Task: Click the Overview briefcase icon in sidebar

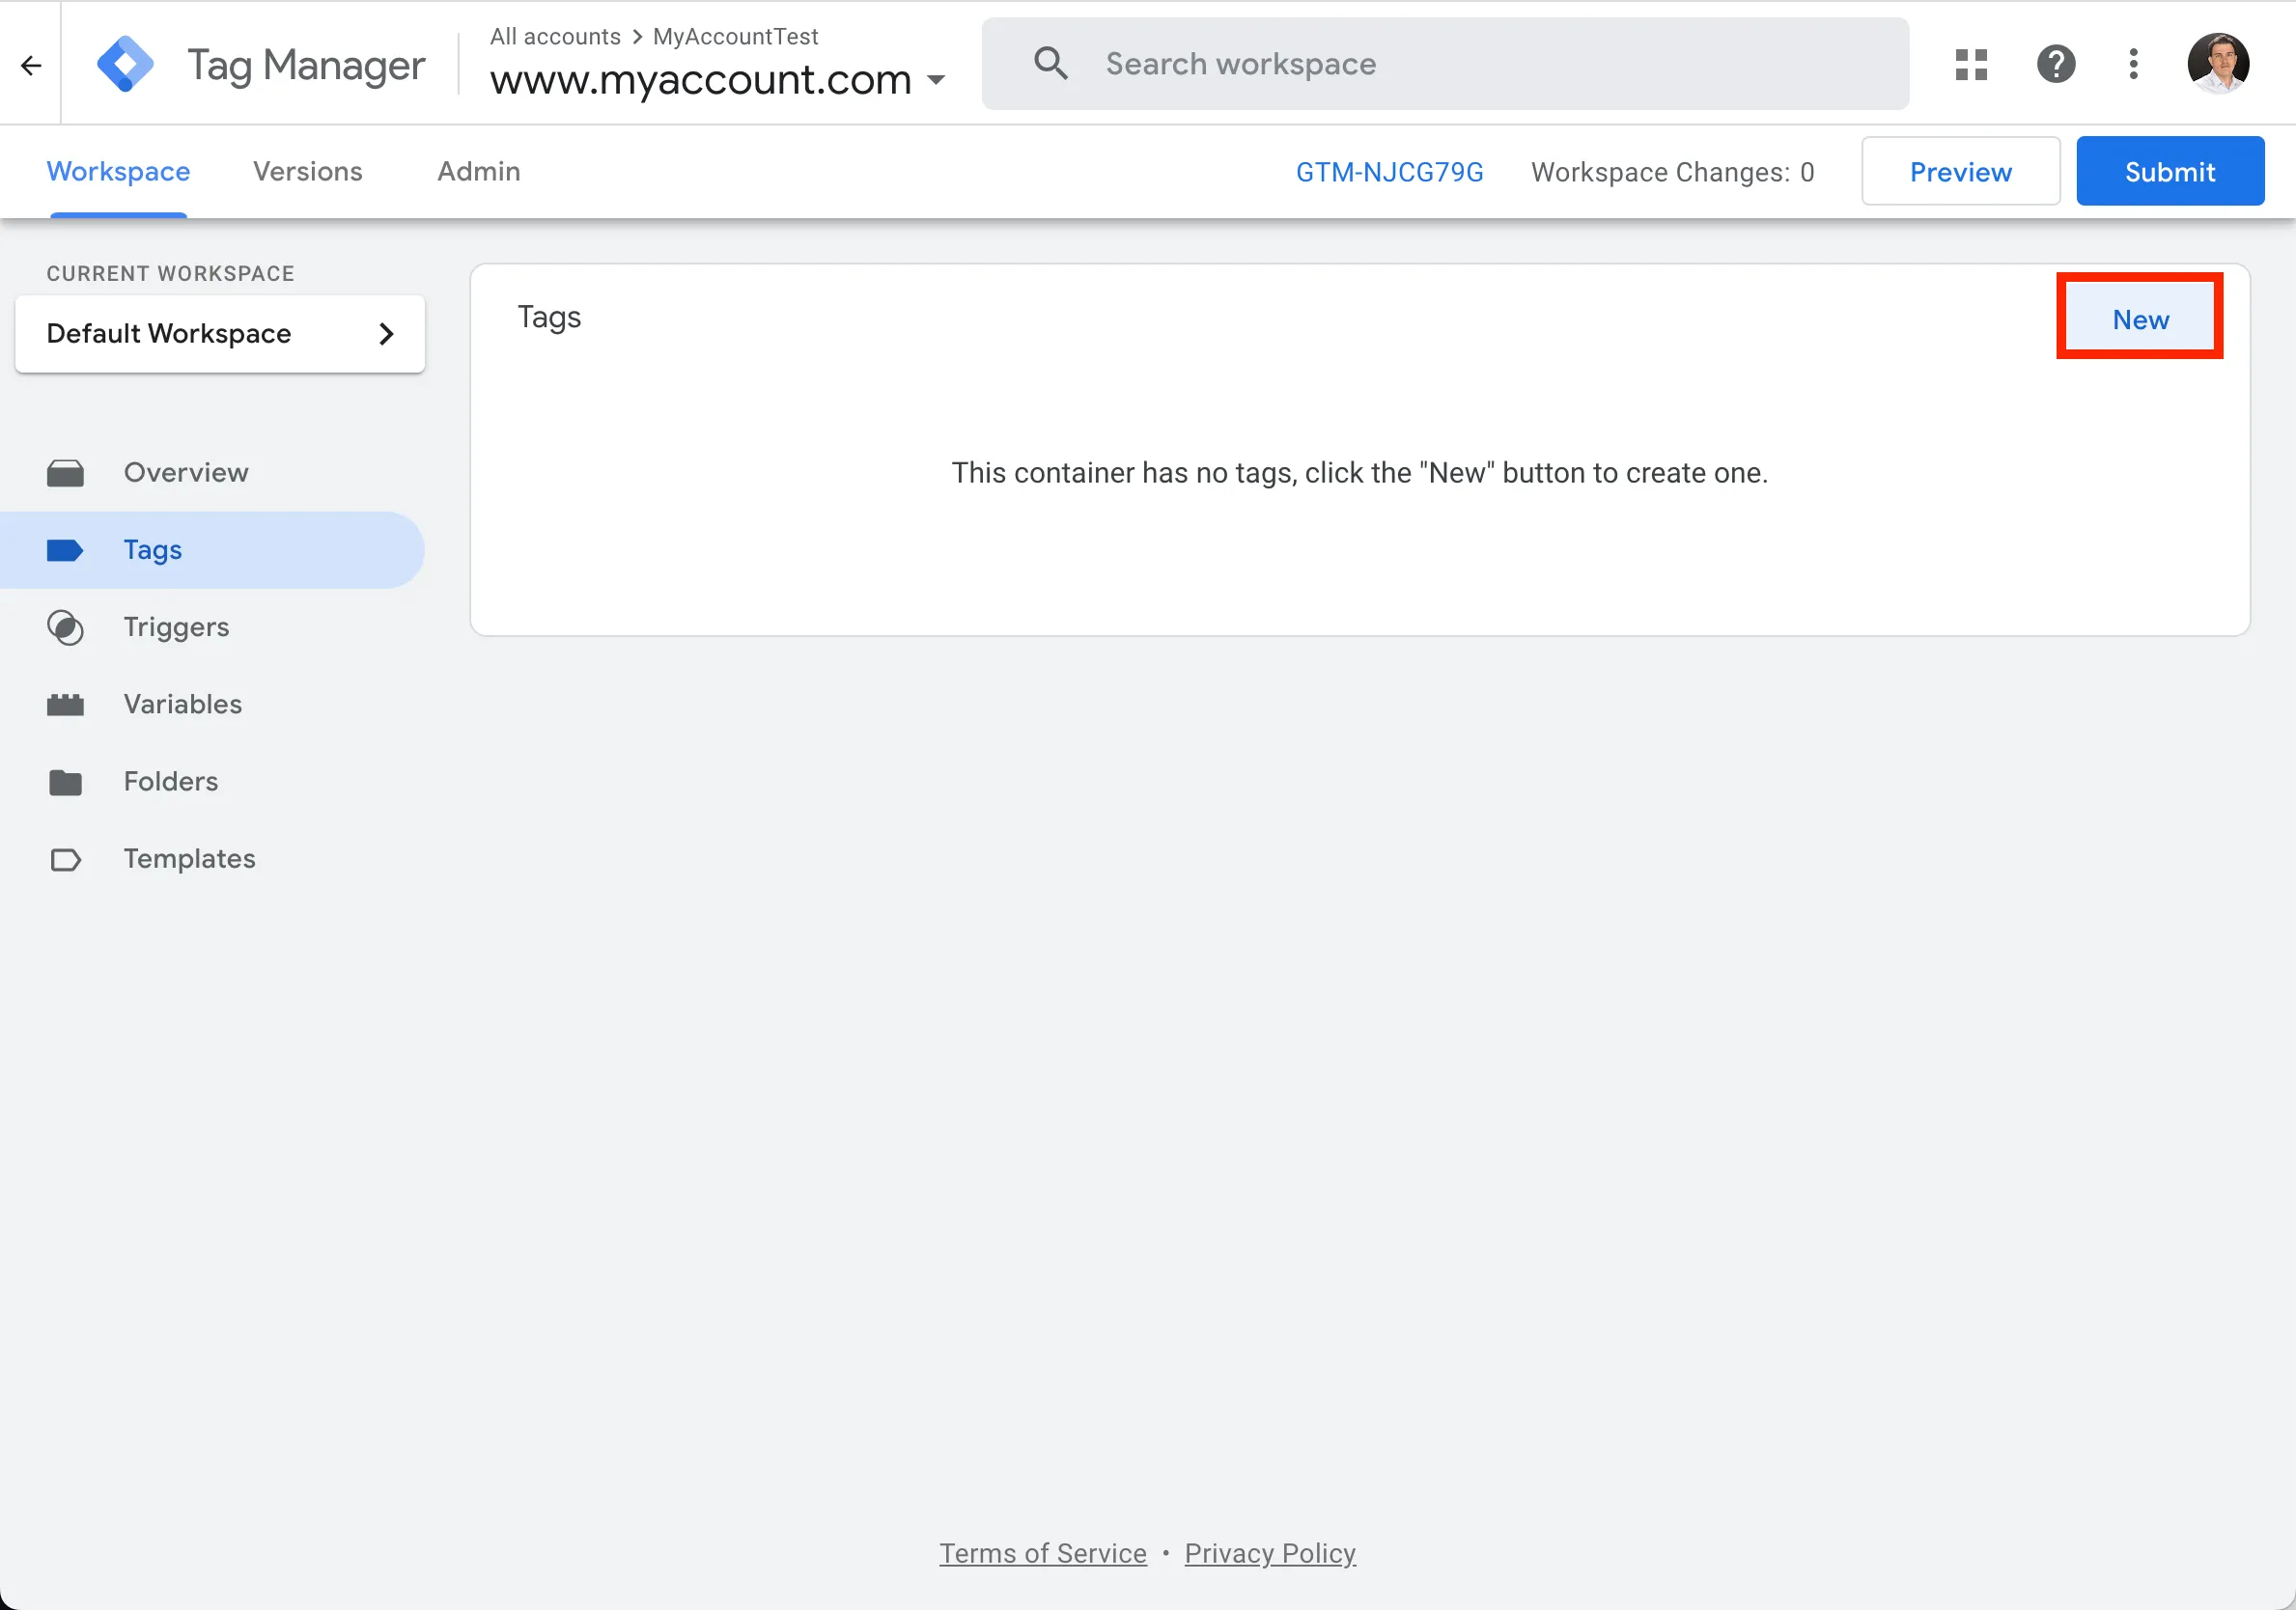Action: coord(66,473)
